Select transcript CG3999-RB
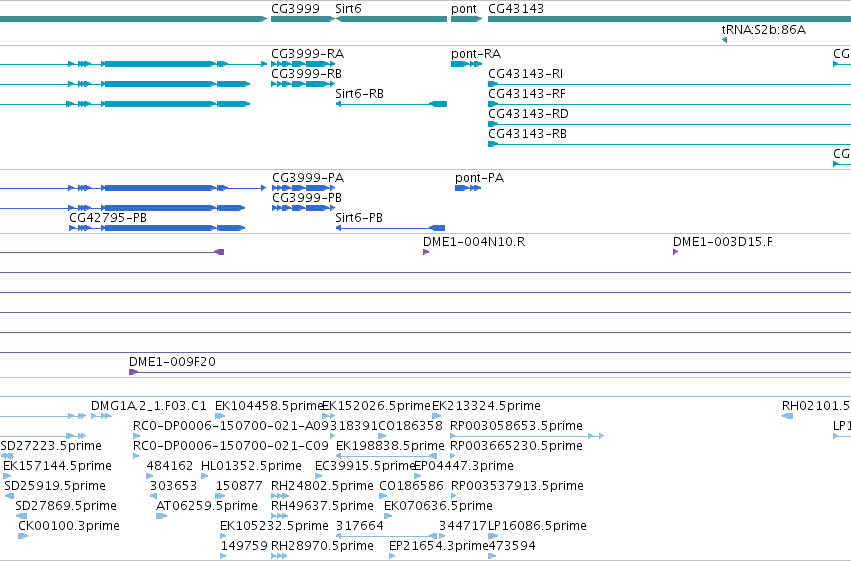The height and width of the screenshot is (561, 851). [307, 74]
